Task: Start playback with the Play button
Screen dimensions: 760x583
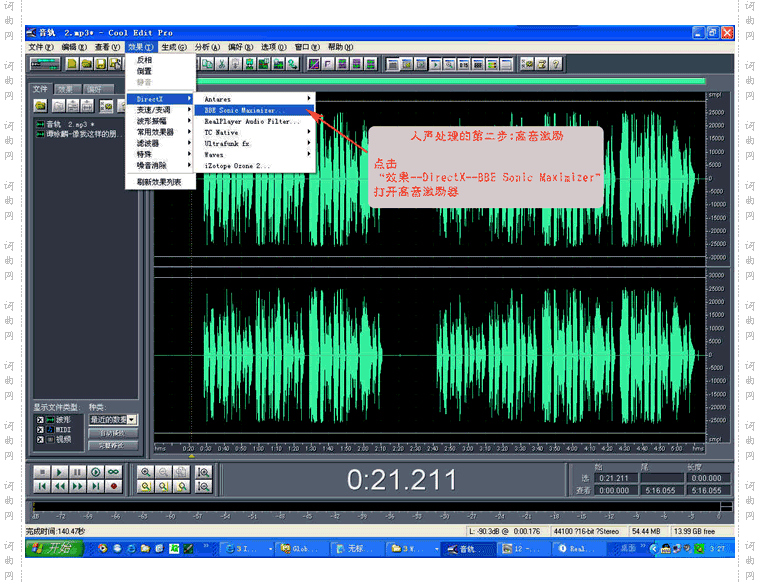Action: [60, 472]
